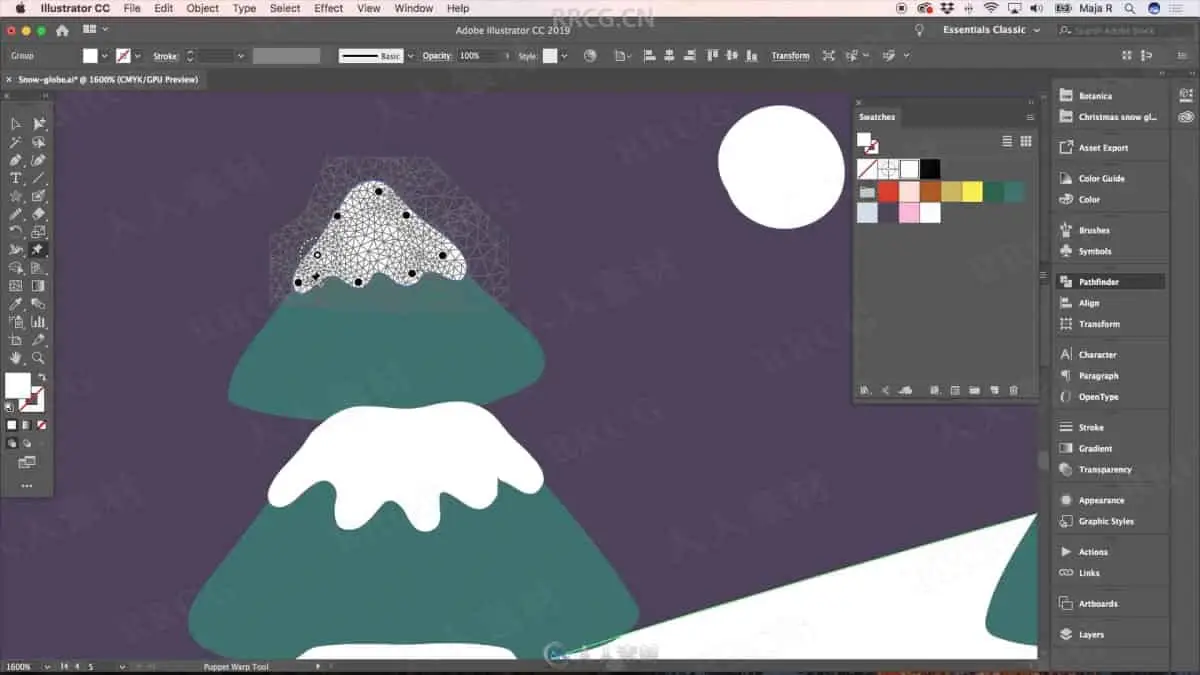
Task: Set None fill mode button
Action: [x=41, y=425]
